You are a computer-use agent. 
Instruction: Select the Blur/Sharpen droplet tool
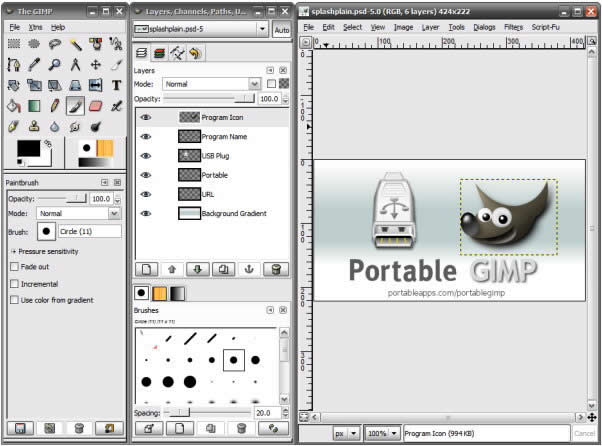tap(55, 126)
